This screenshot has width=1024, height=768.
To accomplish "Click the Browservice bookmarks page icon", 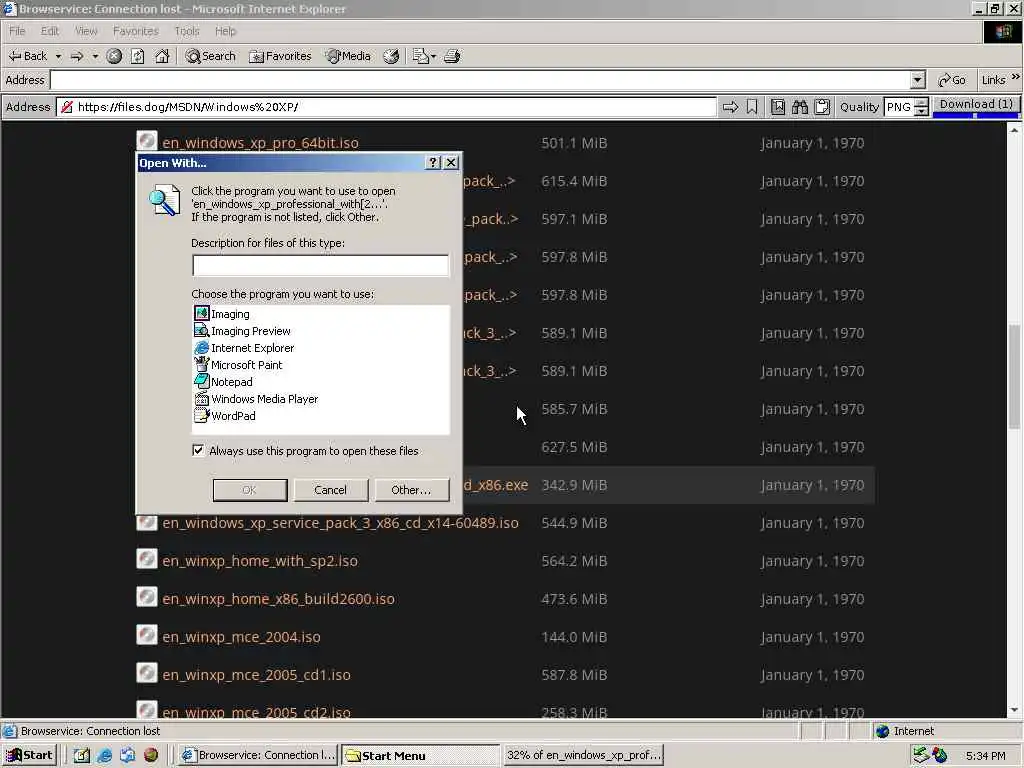I will click(778, 106).
